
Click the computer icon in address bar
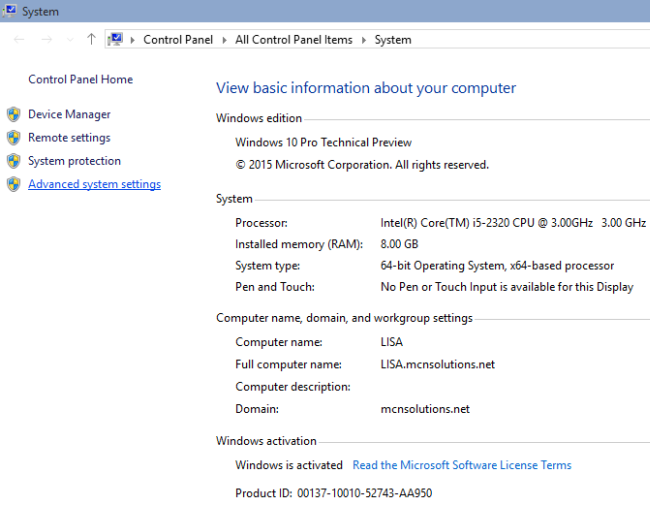click(118, 39)
